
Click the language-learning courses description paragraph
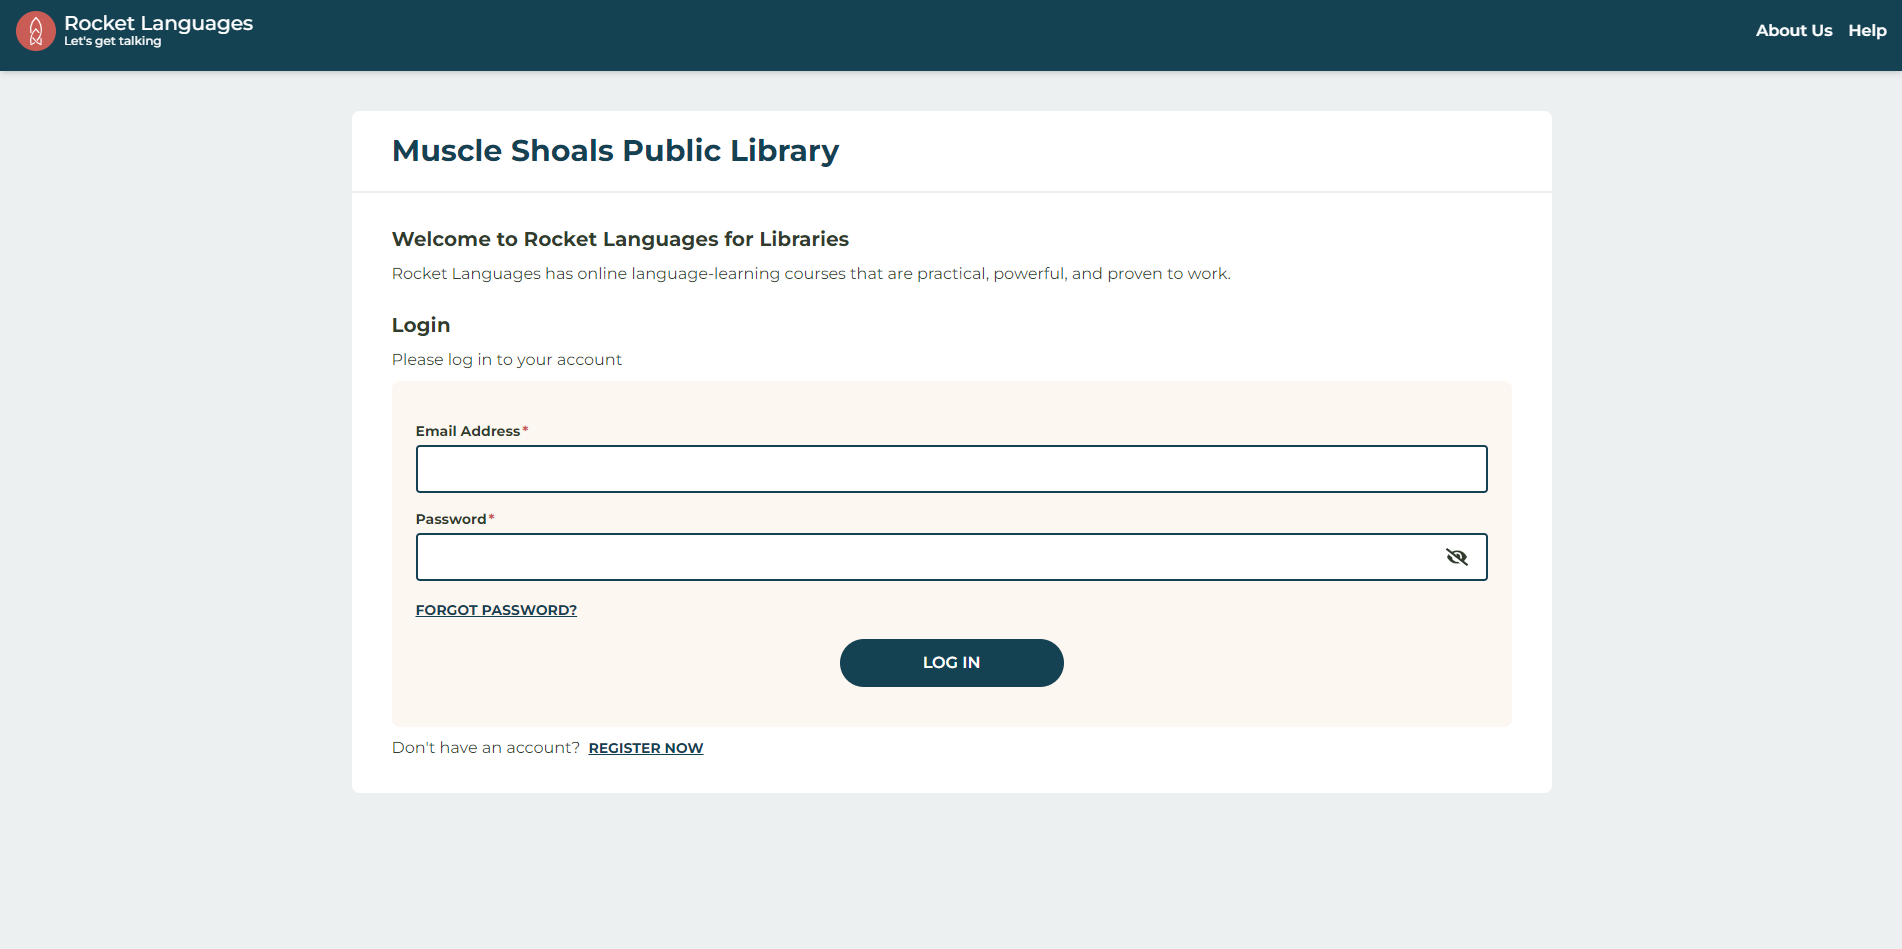(x=810, y=274)
